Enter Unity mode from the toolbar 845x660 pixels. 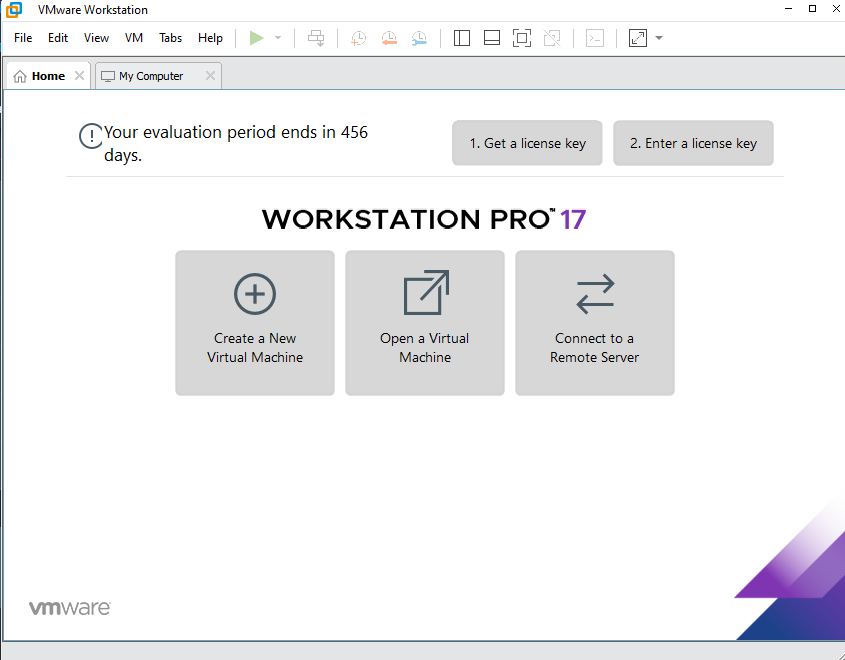(x=552, y=37)
